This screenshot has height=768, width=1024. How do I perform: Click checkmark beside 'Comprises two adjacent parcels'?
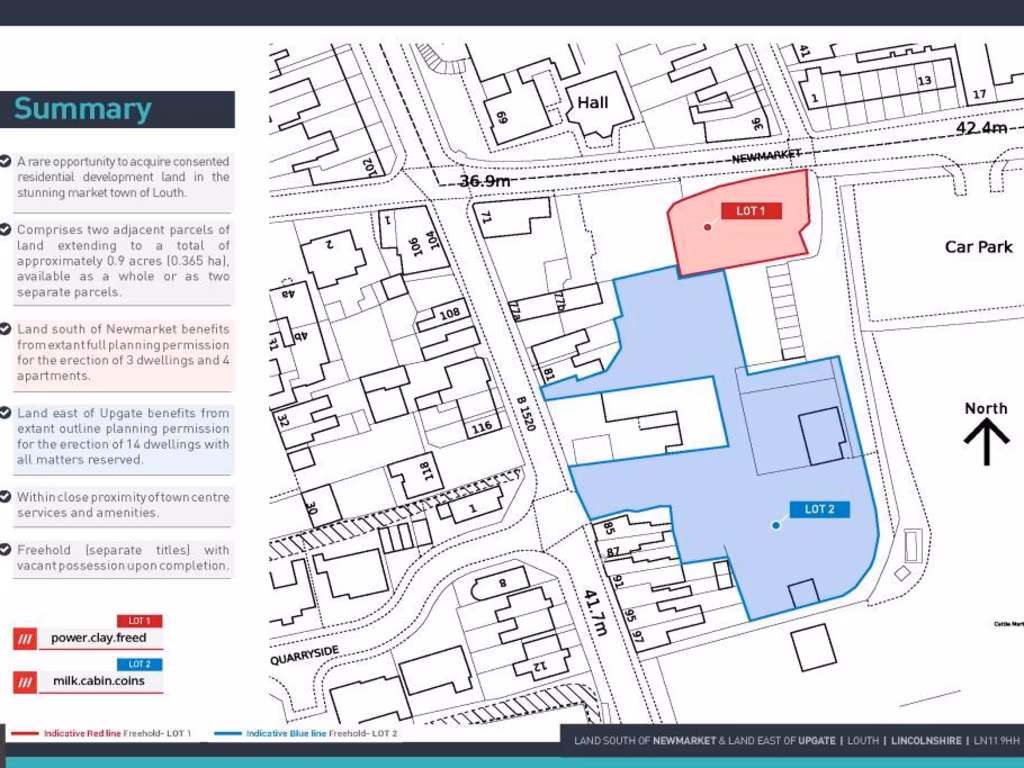click(7, 230)
